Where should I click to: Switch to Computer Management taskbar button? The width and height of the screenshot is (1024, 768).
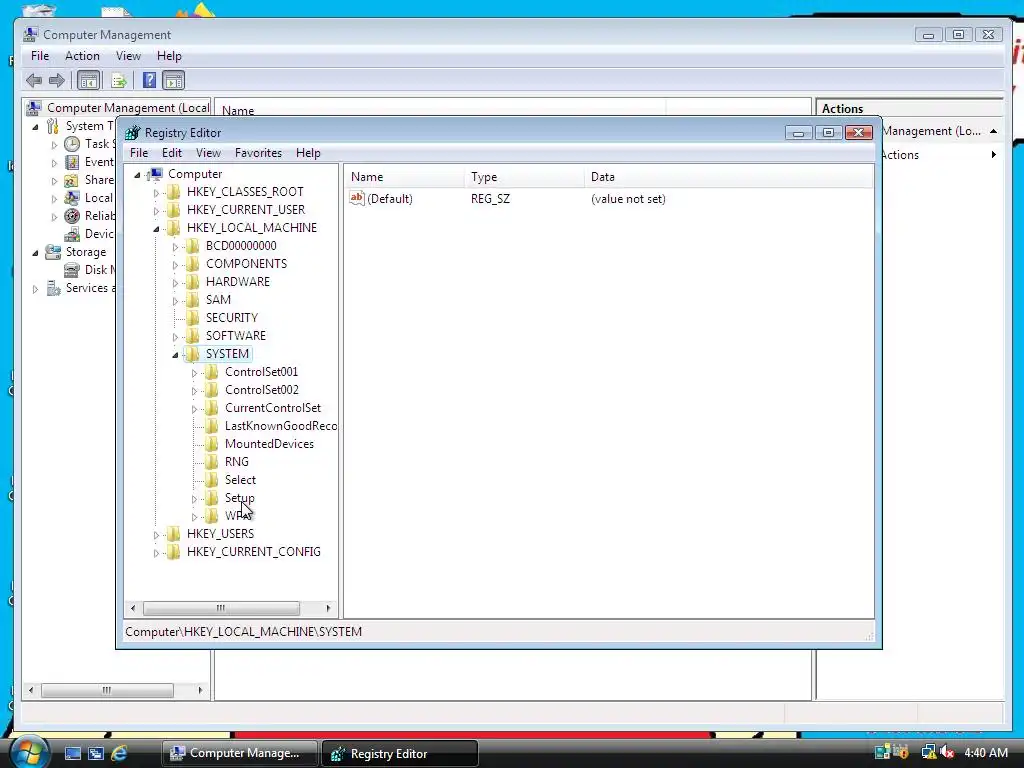click(x=239, y=753)
